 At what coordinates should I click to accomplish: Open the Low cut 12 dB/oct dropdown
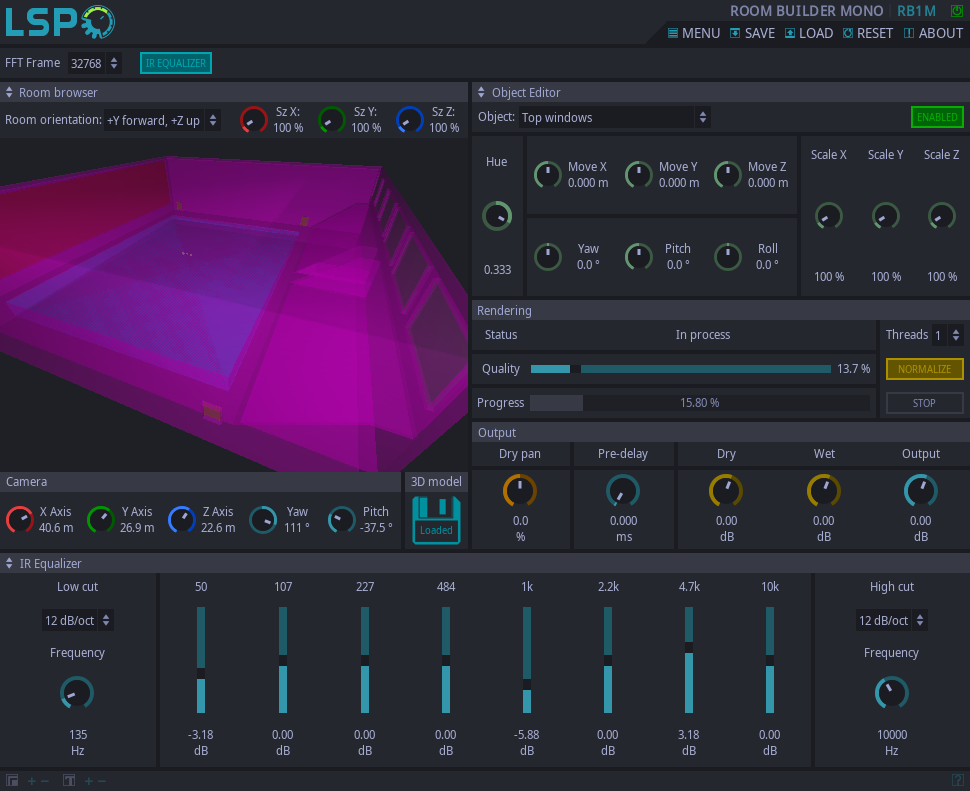click(x=77, y=620)
